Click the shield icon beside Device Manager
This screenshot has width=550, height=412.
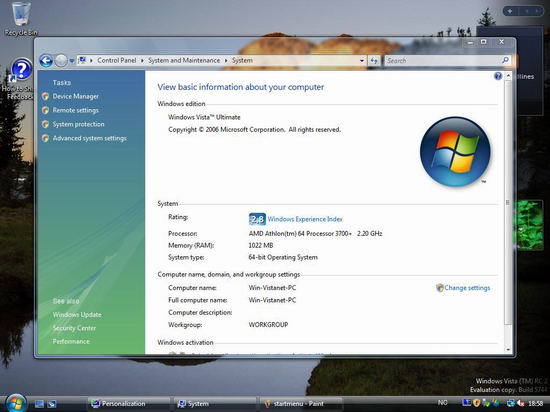45,96
